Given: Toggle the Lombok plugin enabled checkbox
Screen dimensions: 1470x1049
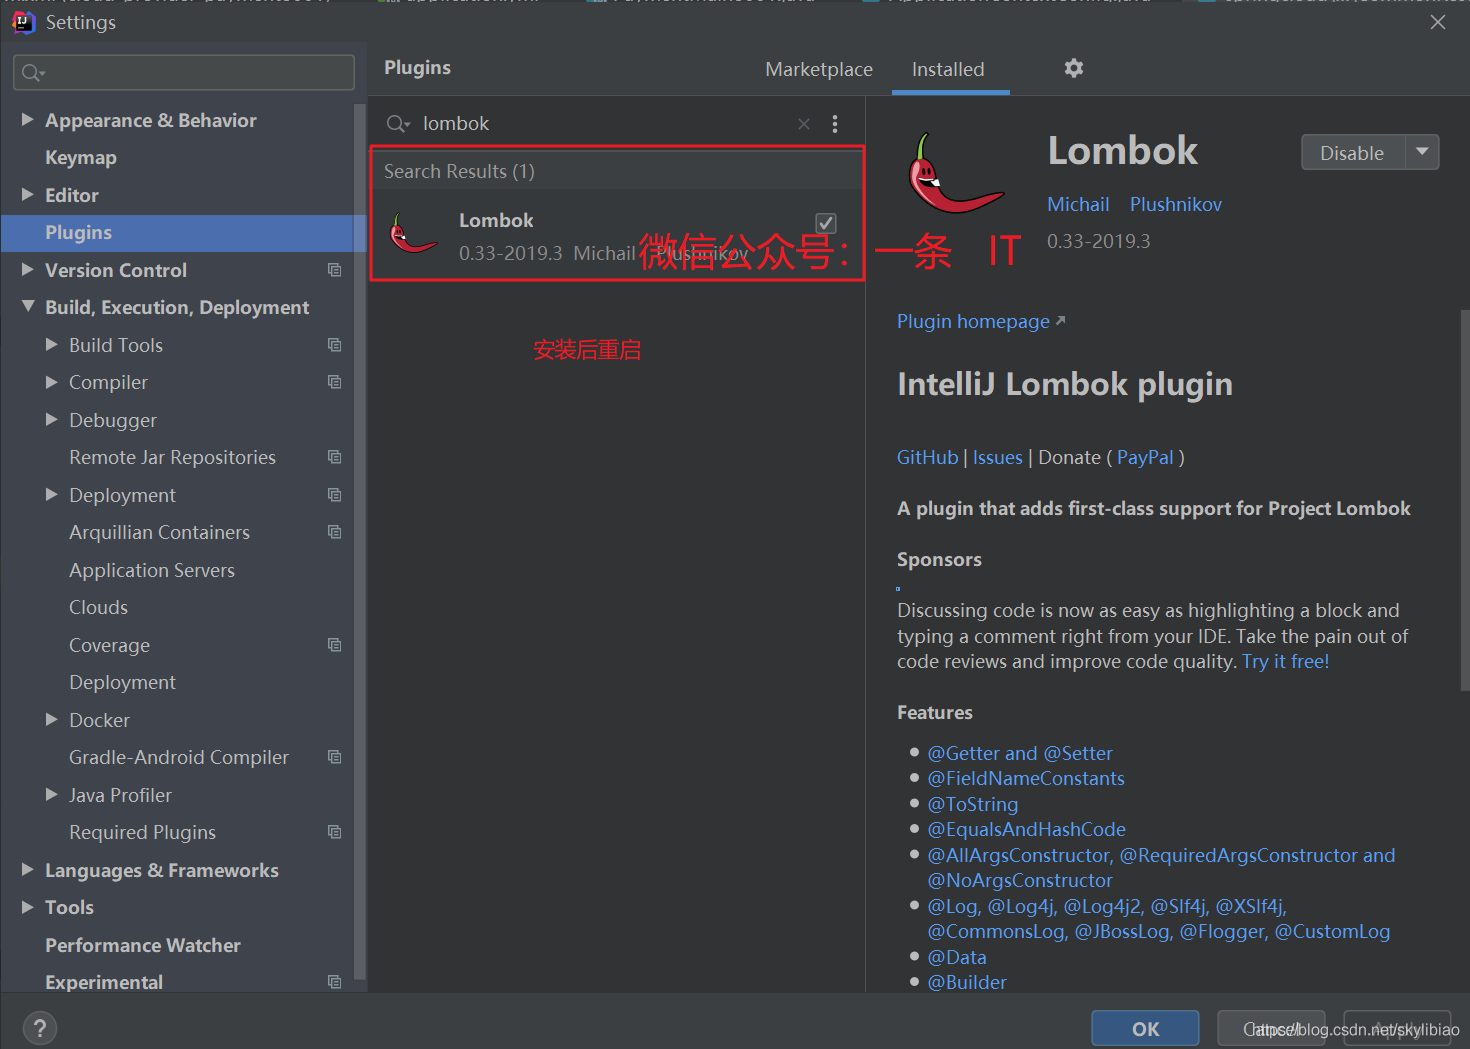Looking at the screenshot, I should [x=826, y=223].
